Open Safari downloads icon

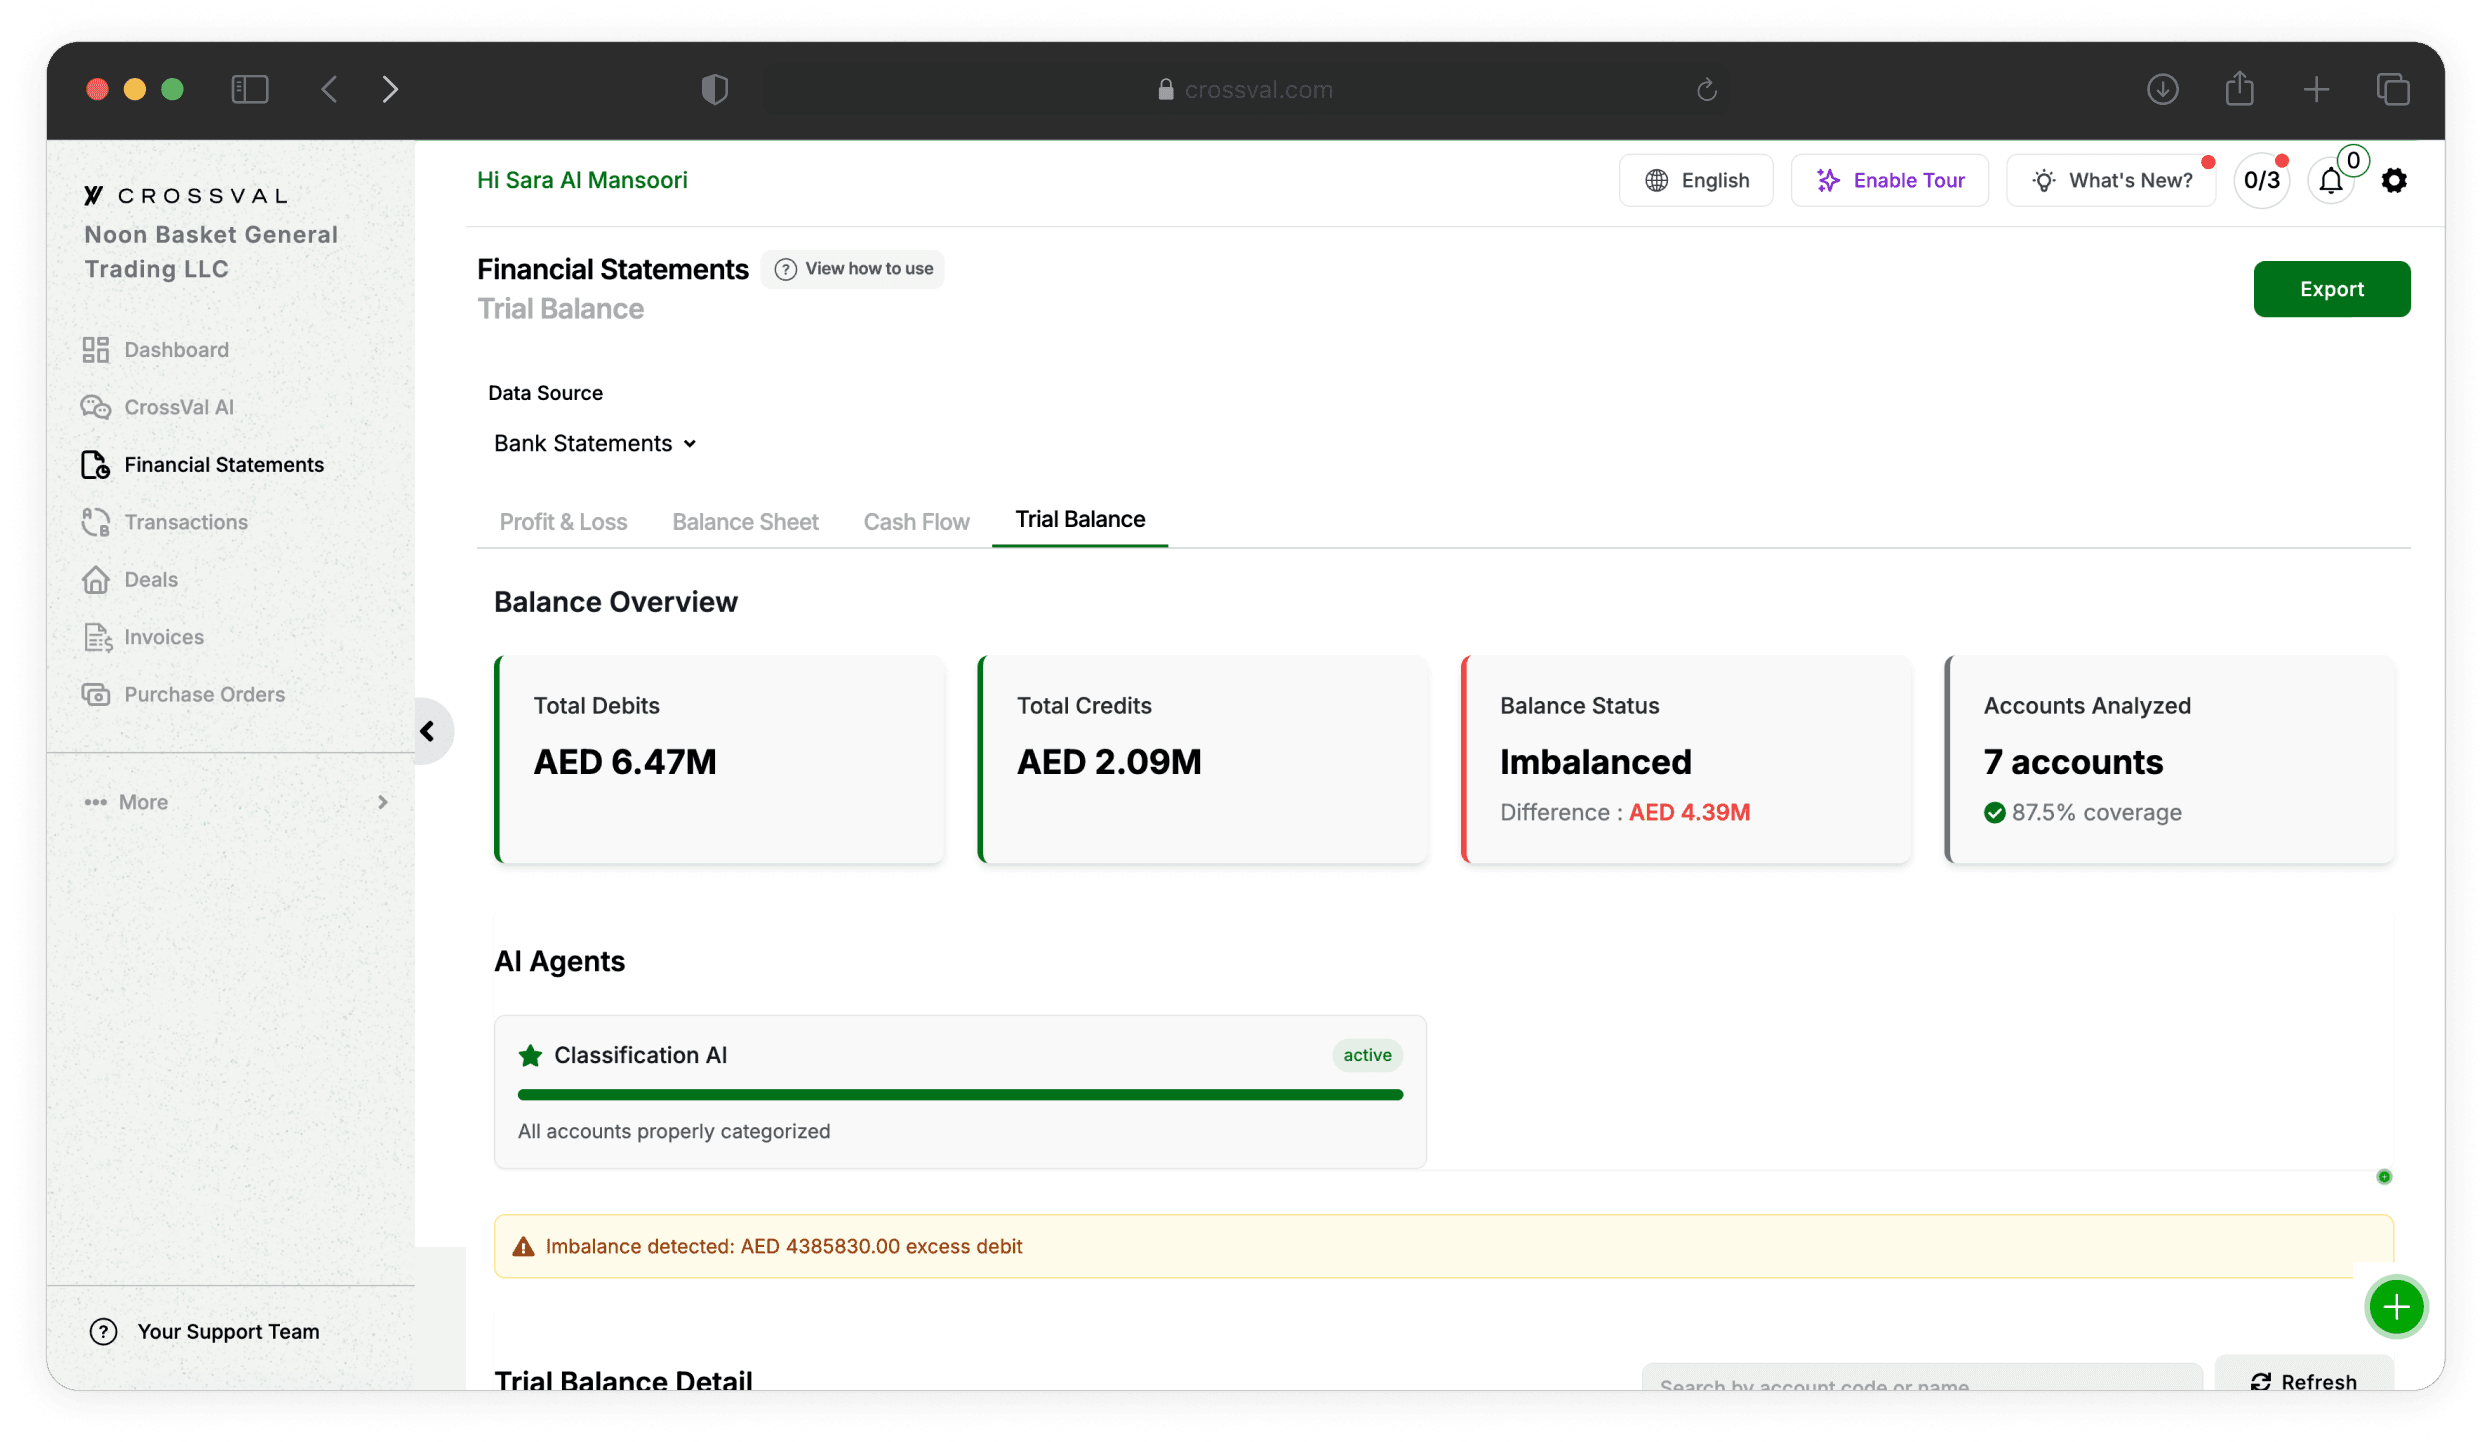(2163, 90)
